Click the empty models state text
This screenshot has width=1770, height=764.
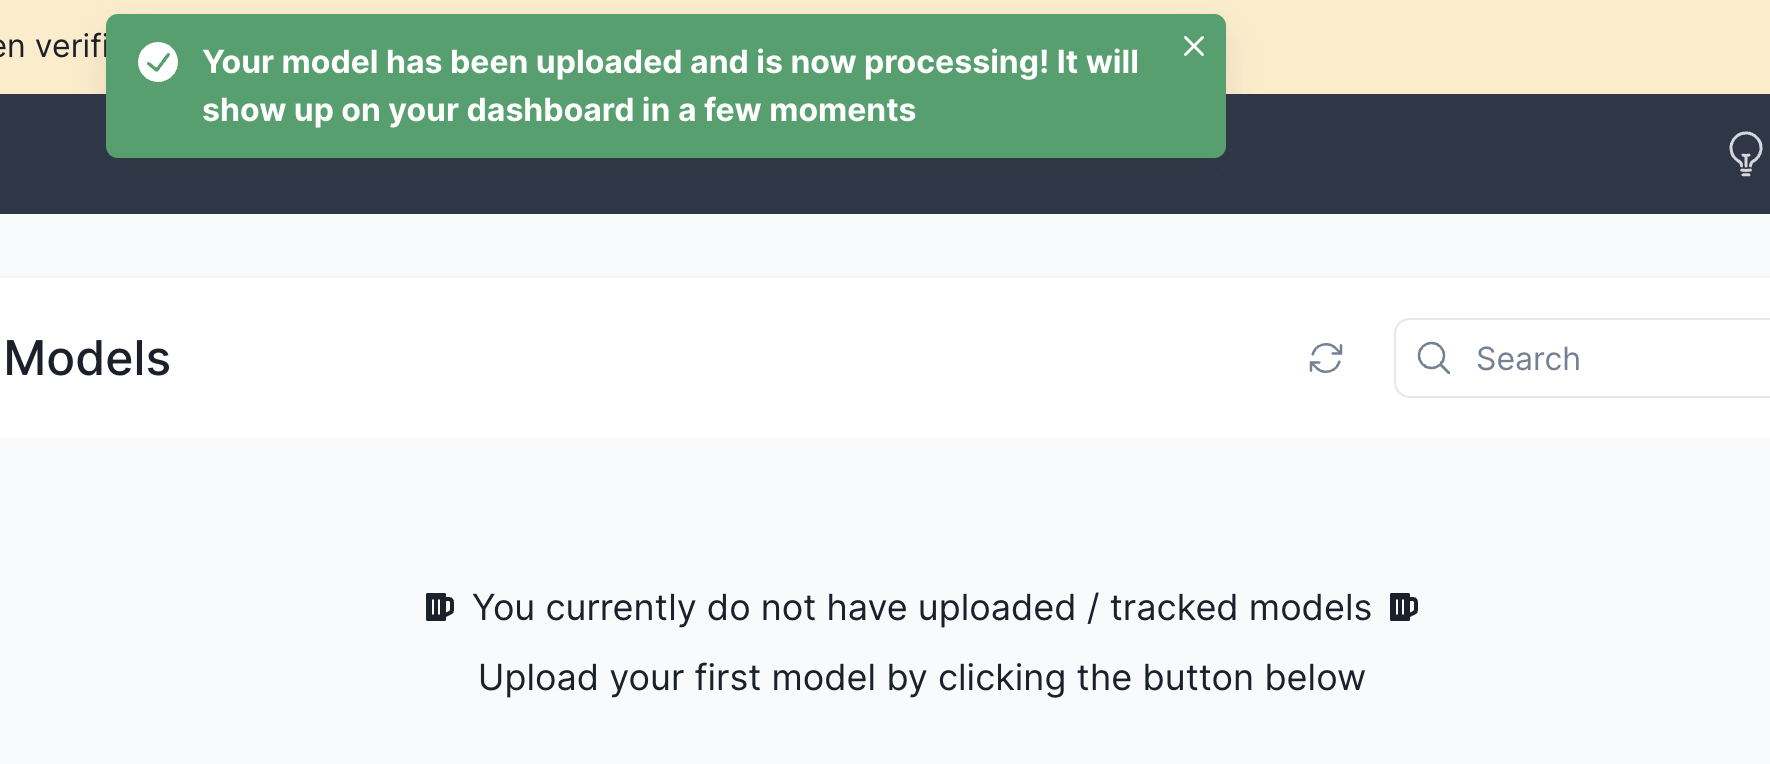click(x=922, y=606)
